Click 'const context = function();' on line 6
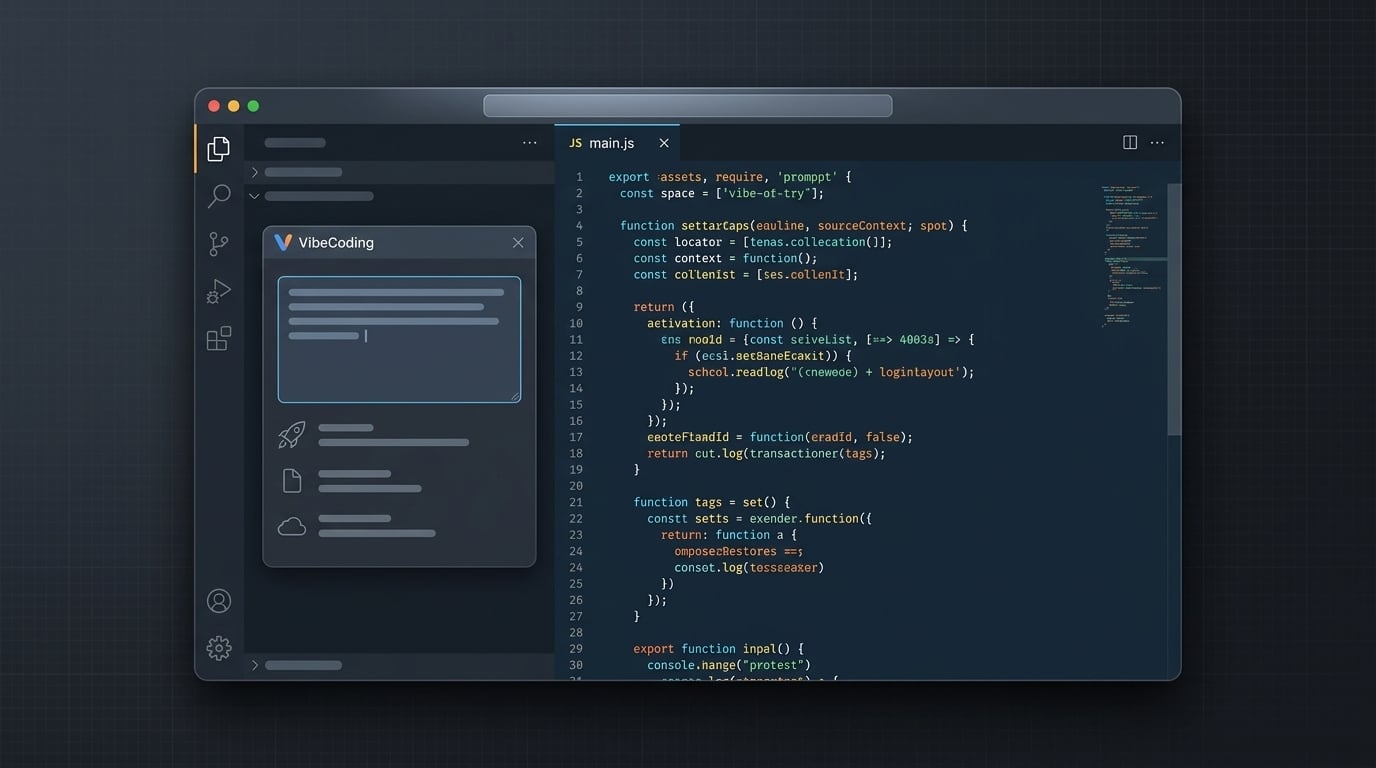The image size is (1376, 768). point(726,258)
